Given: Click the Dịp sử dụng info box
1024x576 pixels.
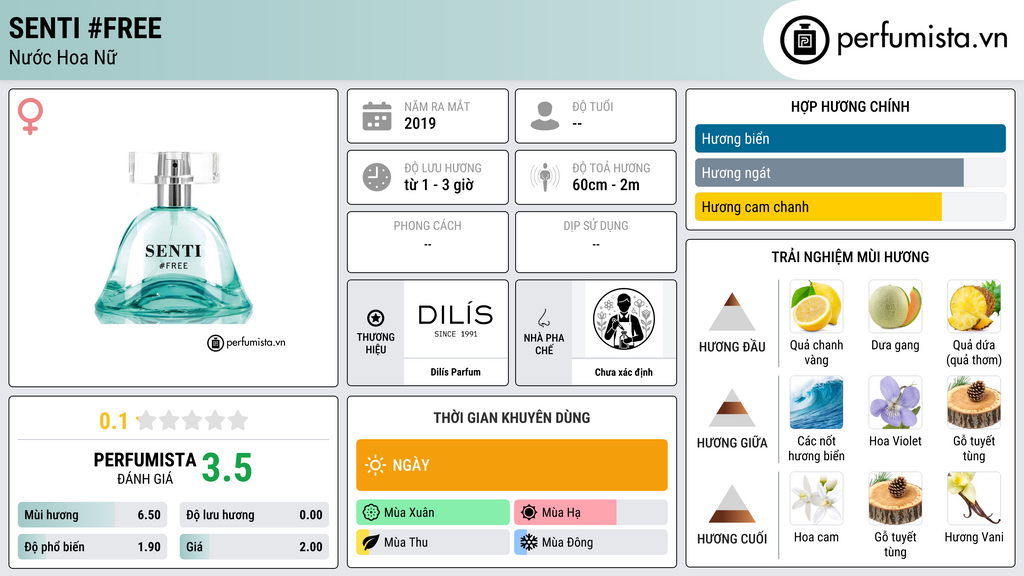Looking at the screenshot, I should (596, 242).
